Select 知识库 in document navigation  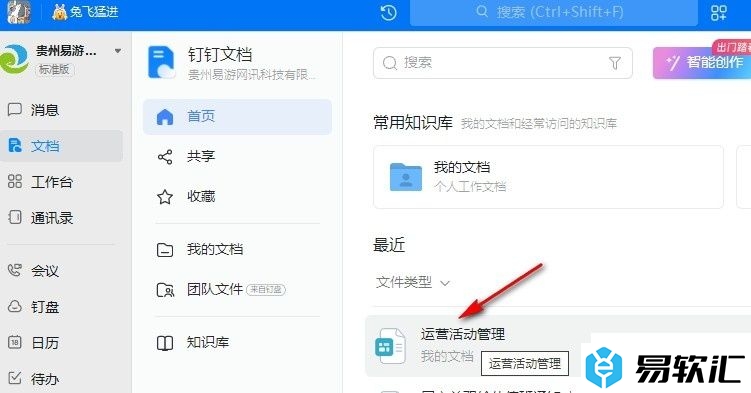pos(237,343)
